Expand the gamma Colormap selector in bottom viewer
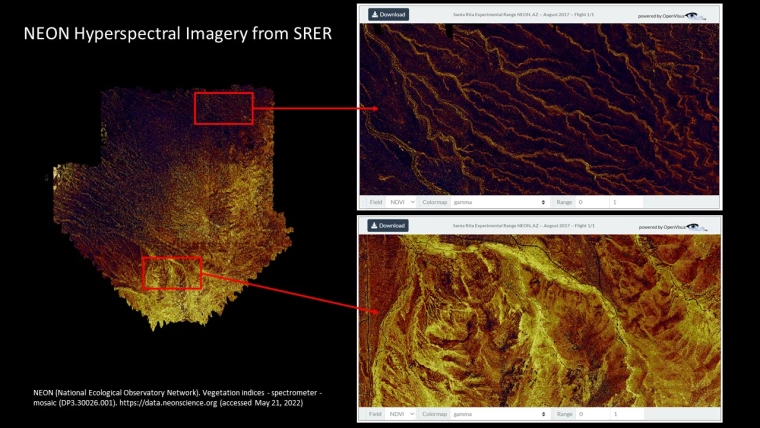Viewport: 760px width, 428px height. 499,413
